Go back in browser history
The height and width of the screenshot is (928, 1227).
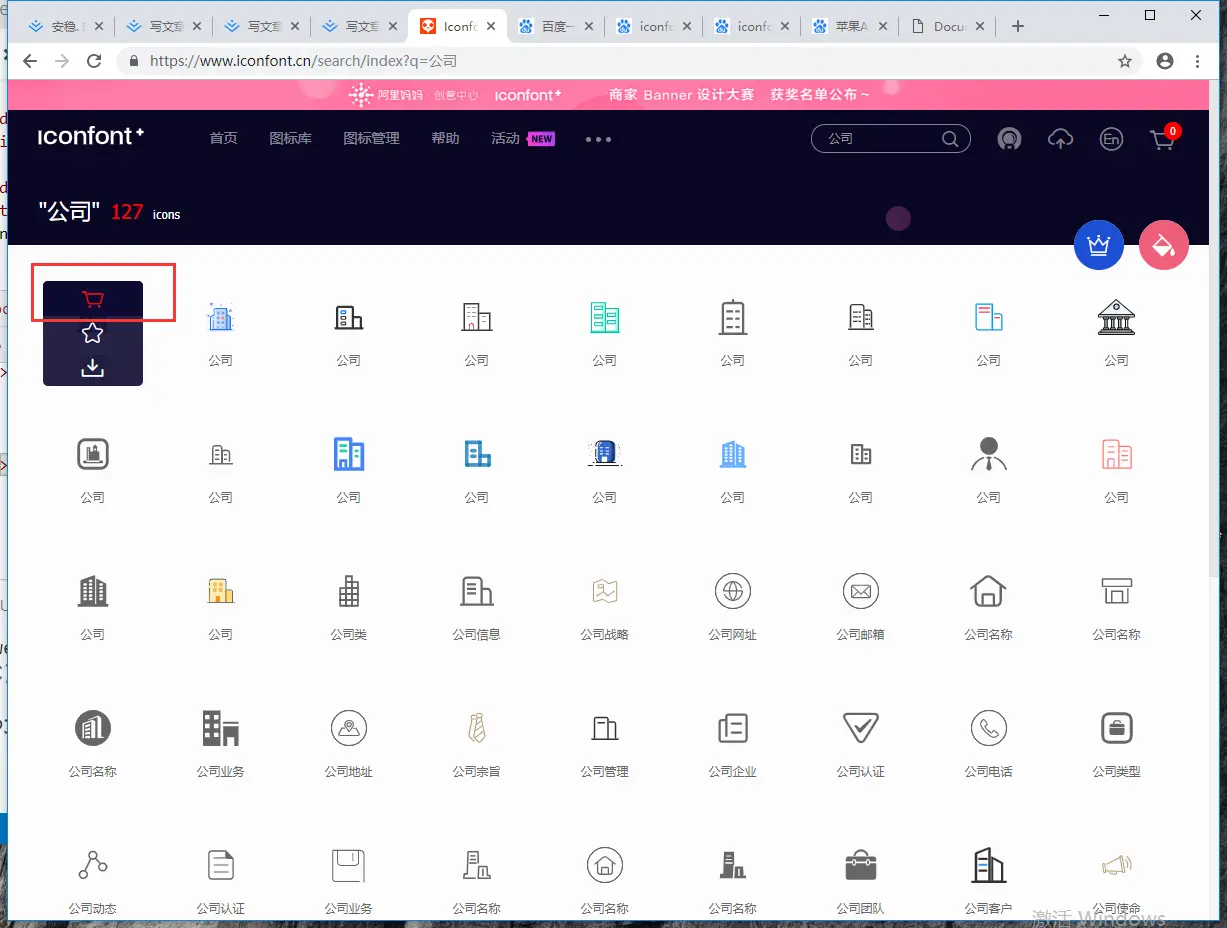coord(30,61)
